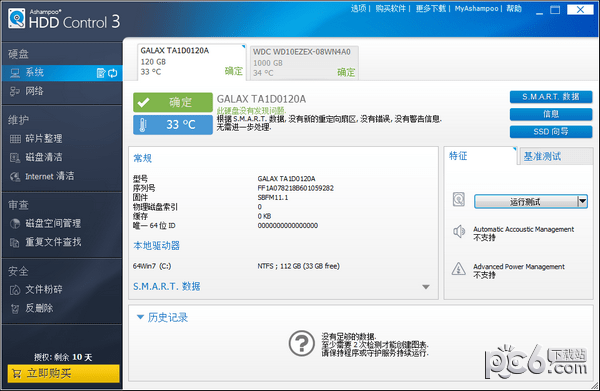Open Internet 清洁 tool
Screen dimensions: 600x391
[x=62, y=176]
